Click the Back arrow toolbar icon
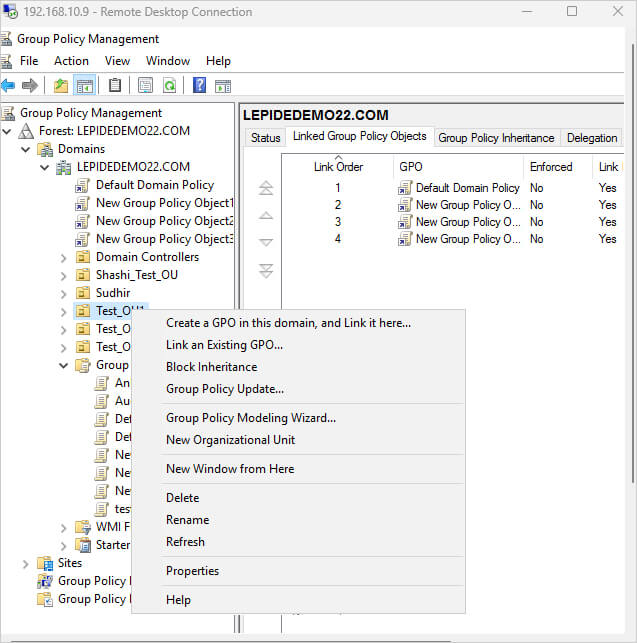637x643 pixels. (8, 86)
